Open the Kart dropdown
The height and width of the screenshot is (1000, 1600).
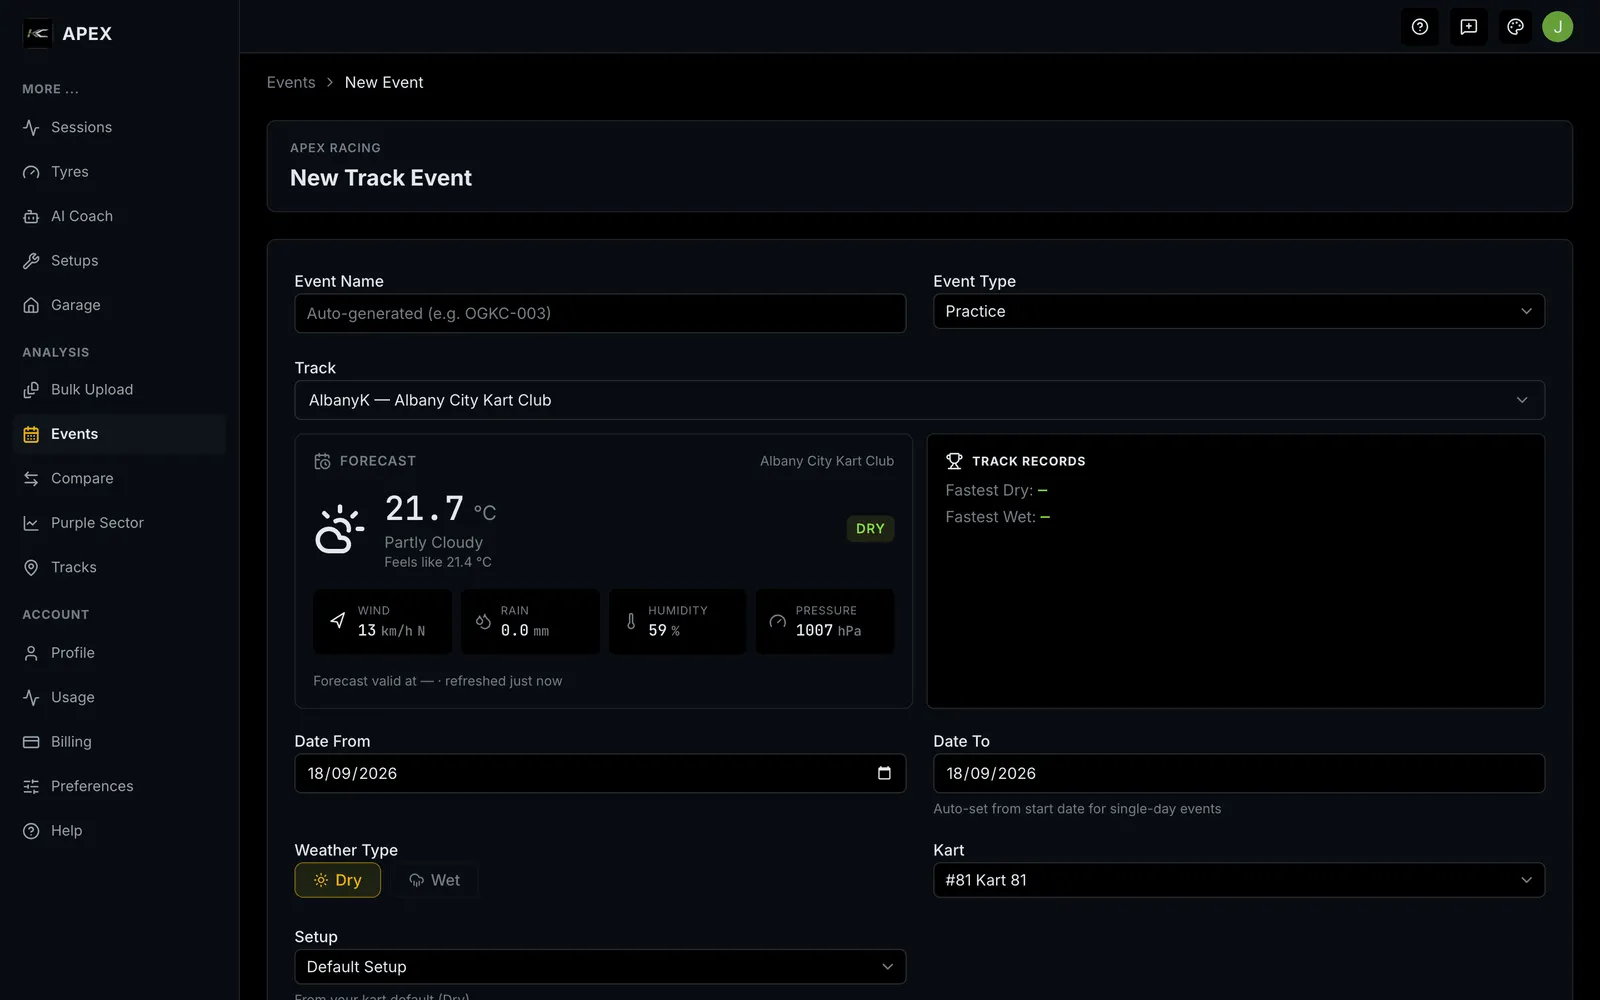pyautogui.click(x=1239, y=880)
